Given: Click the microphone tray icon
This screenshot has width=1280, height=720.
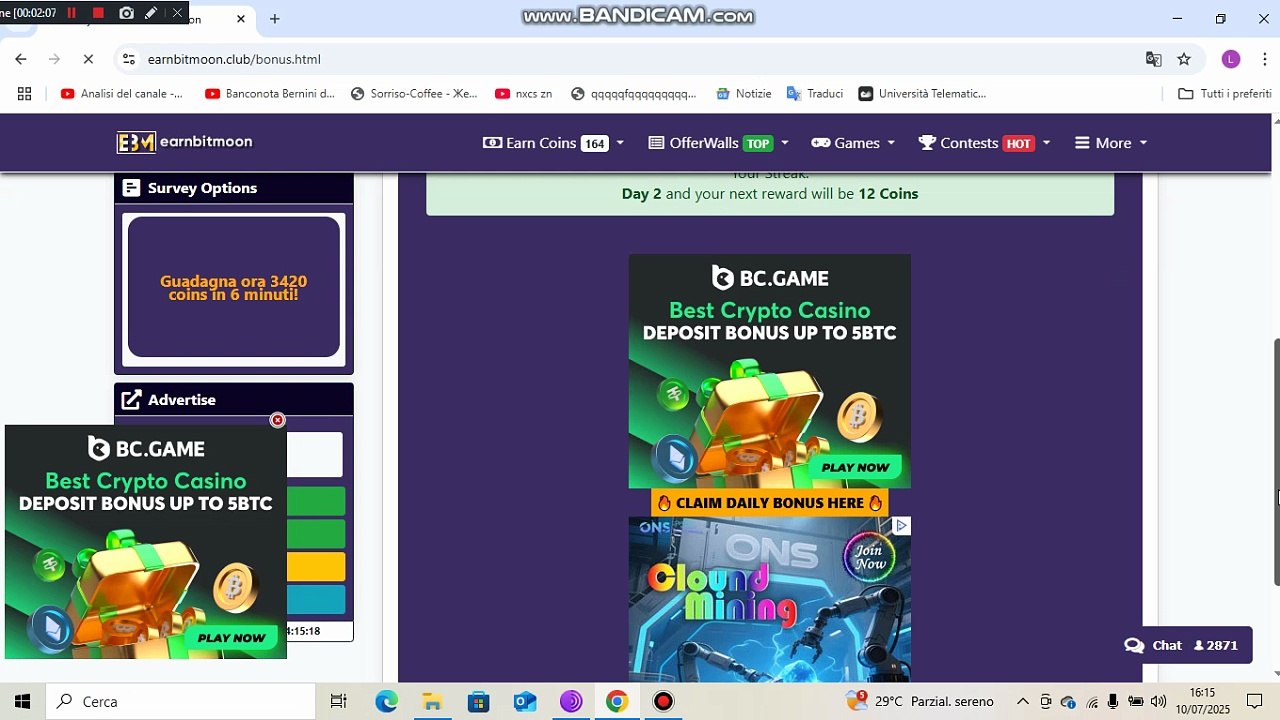Looking at the screenshot, I should (x=1113, y=702).
